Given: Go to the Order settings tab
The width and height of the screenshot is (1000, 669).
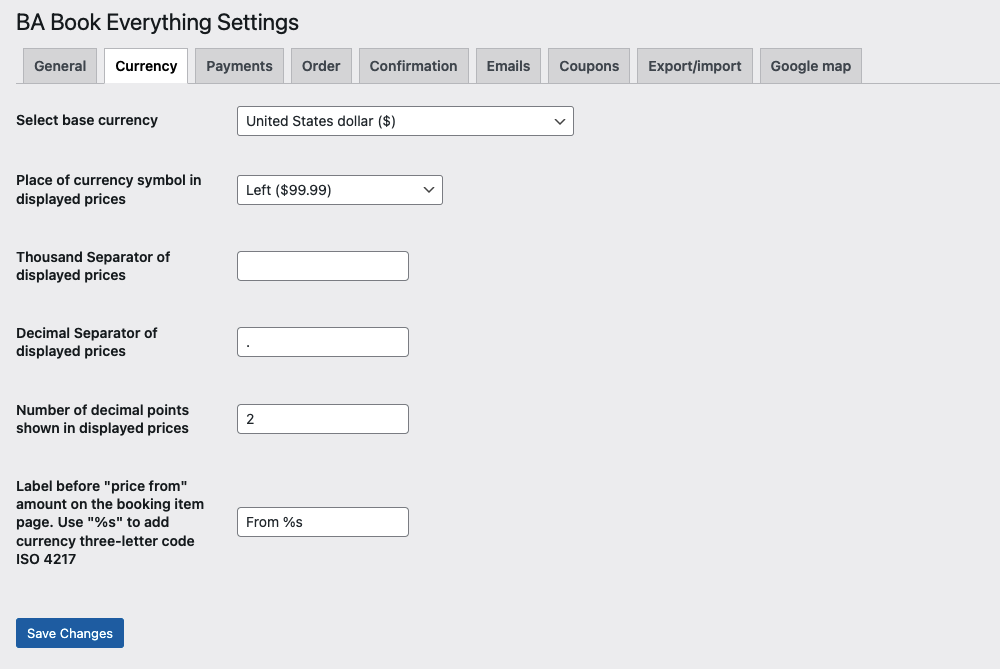Looking at the screenshot, I should click(321, 66).
